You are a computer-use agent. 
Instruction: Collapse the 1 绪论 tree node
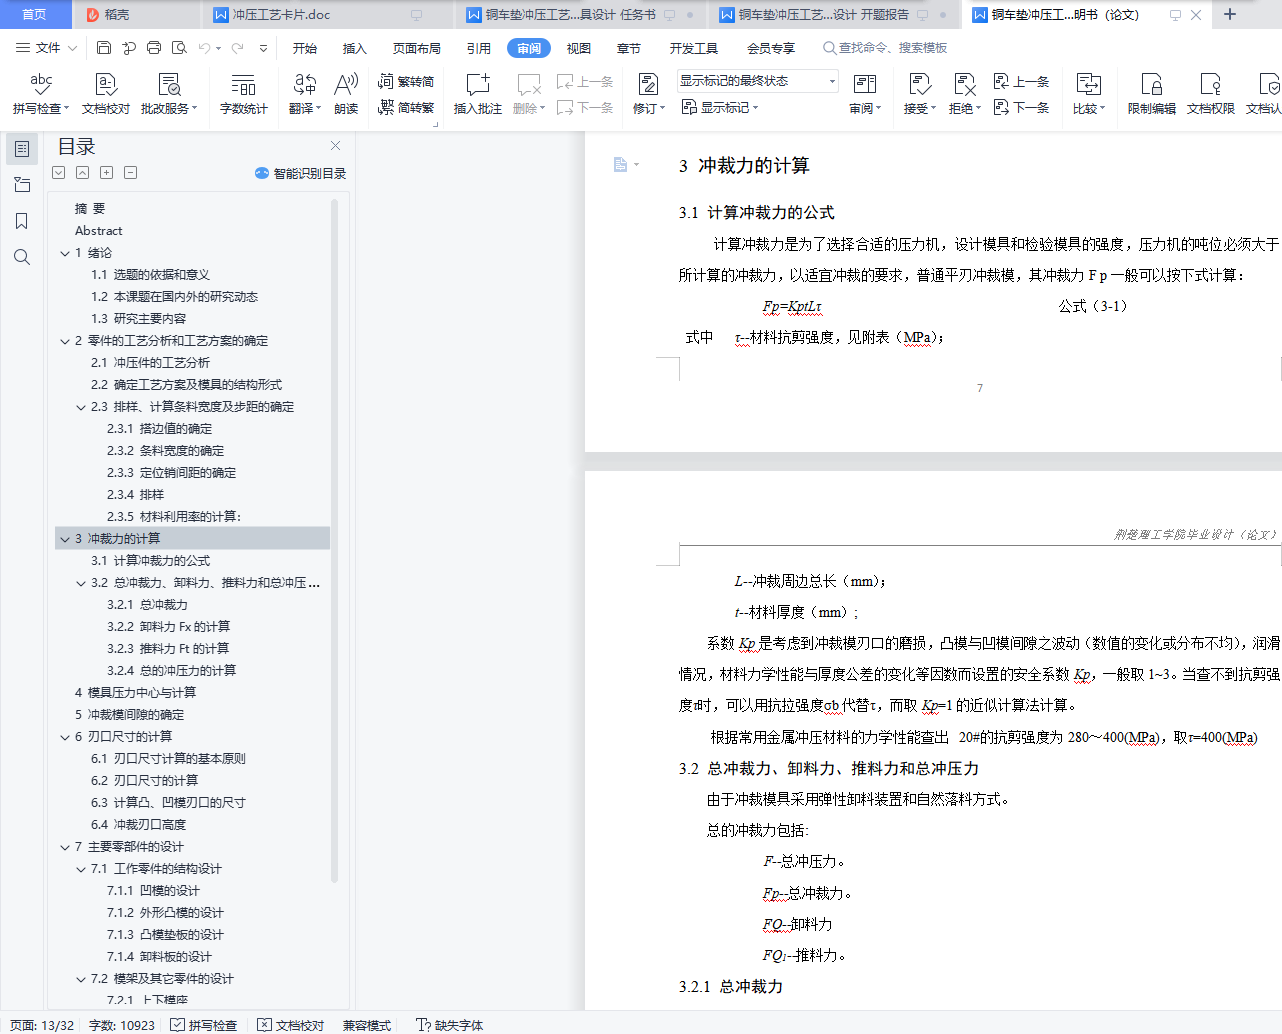point(65,253)
